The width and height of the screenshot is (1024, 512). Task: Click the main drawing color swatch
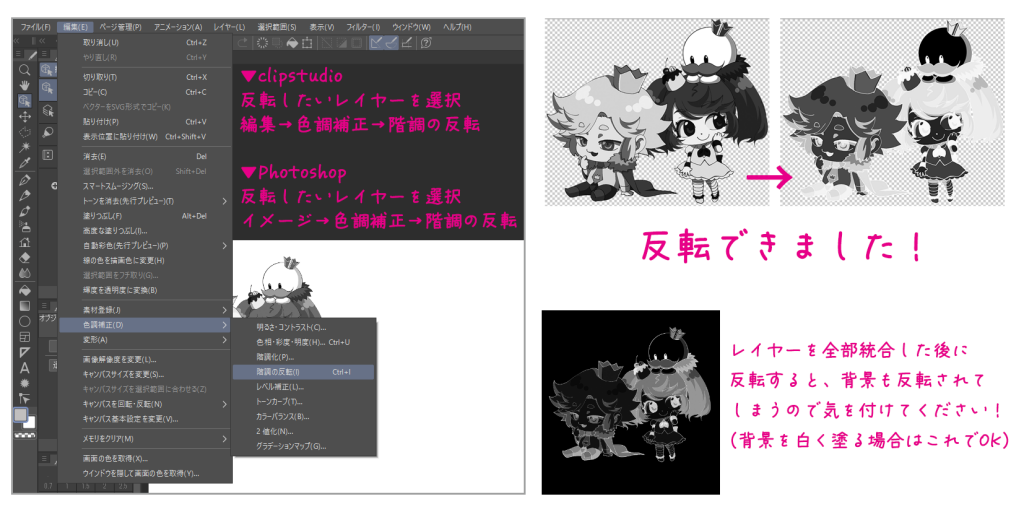point(19,414)
